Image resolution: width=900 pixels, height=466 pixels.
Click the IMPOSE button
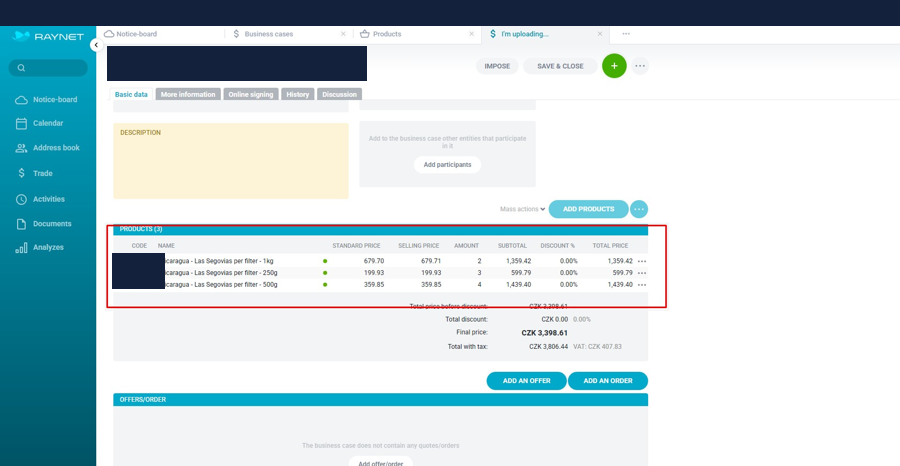point(497,66)
